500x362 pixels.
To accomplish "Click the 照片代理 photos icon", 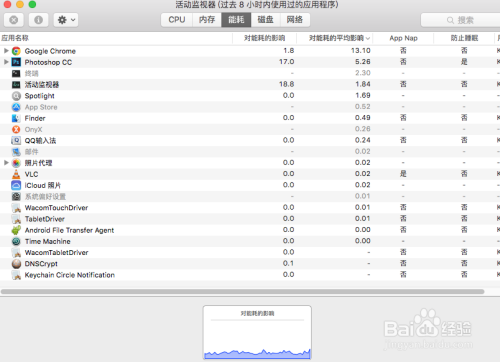I will tap(16, 163).
